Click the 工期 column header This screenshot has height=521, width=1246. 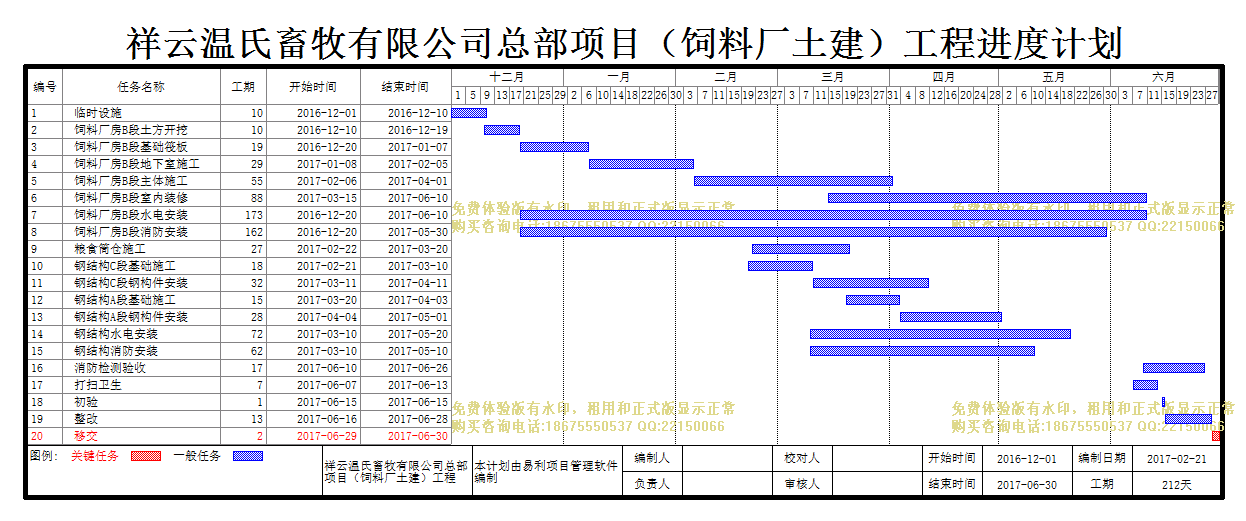click(243, 87)
